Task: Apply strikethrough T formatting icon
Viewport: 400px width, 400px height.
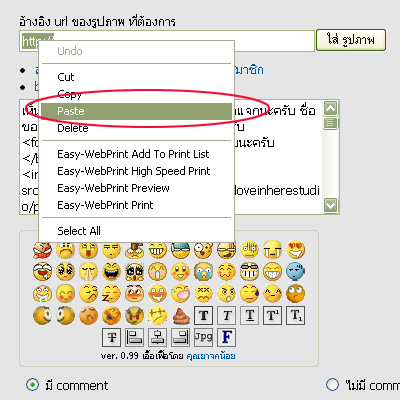Action: pos(112,338)
